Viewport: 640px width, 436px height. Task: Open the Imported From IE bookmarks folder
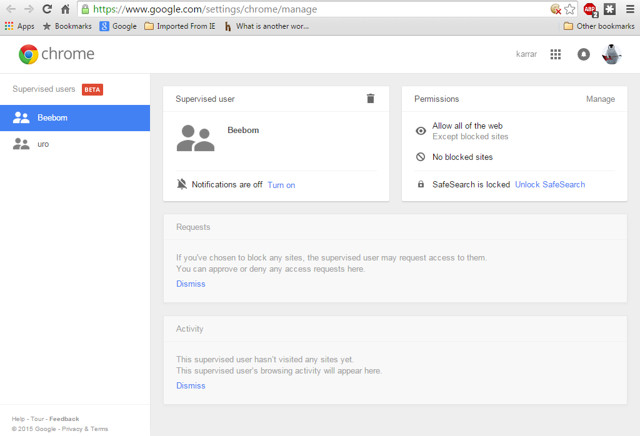(x=180, y=26)
